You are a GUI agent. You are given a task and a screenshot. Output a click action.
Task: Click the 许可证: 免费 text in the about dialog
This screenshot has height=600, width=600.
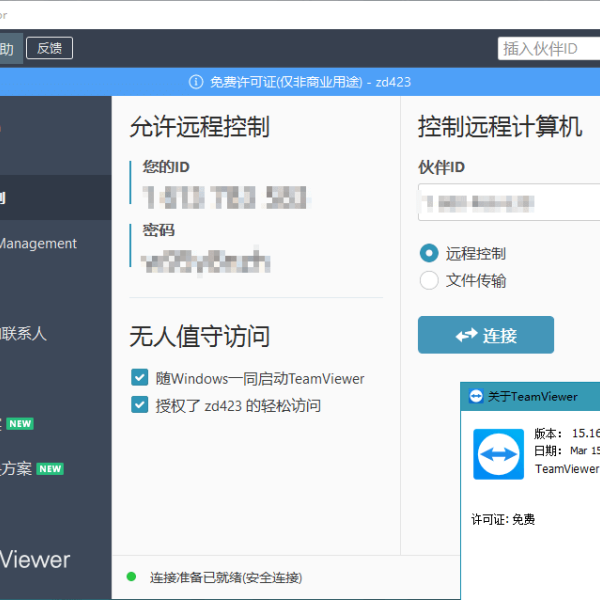pos(503,520)
